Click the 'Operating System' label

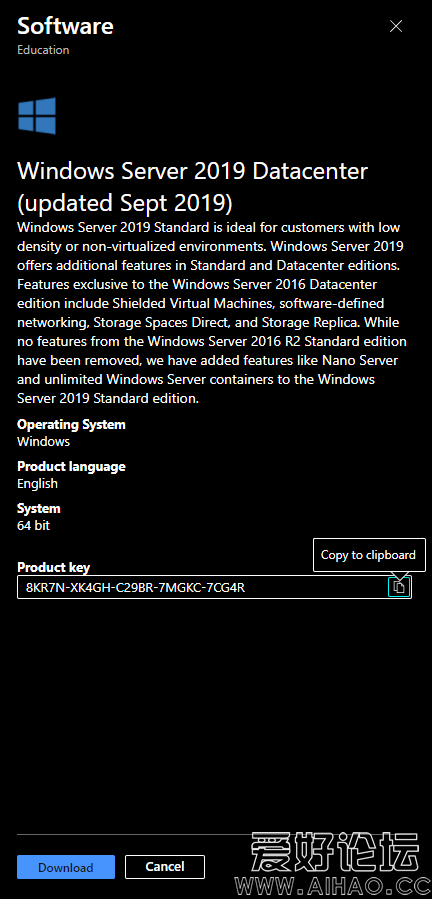(x=71, y=425)
